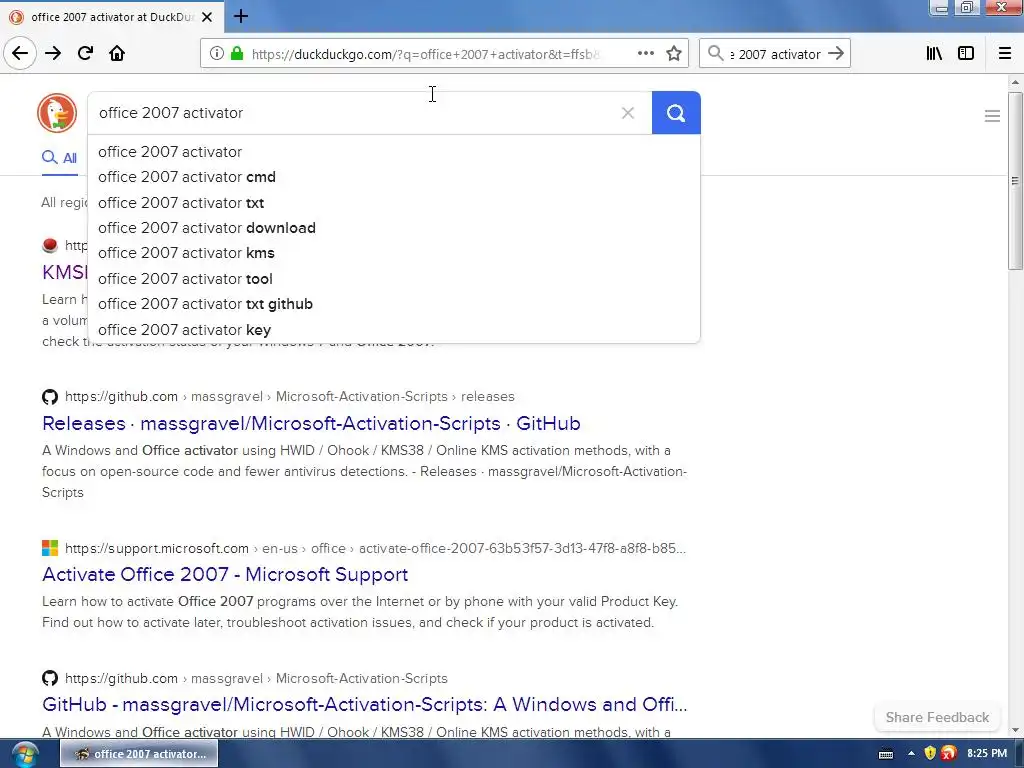
Task: Click the yellow shield tray icon
Action: (x=930, y=754)
